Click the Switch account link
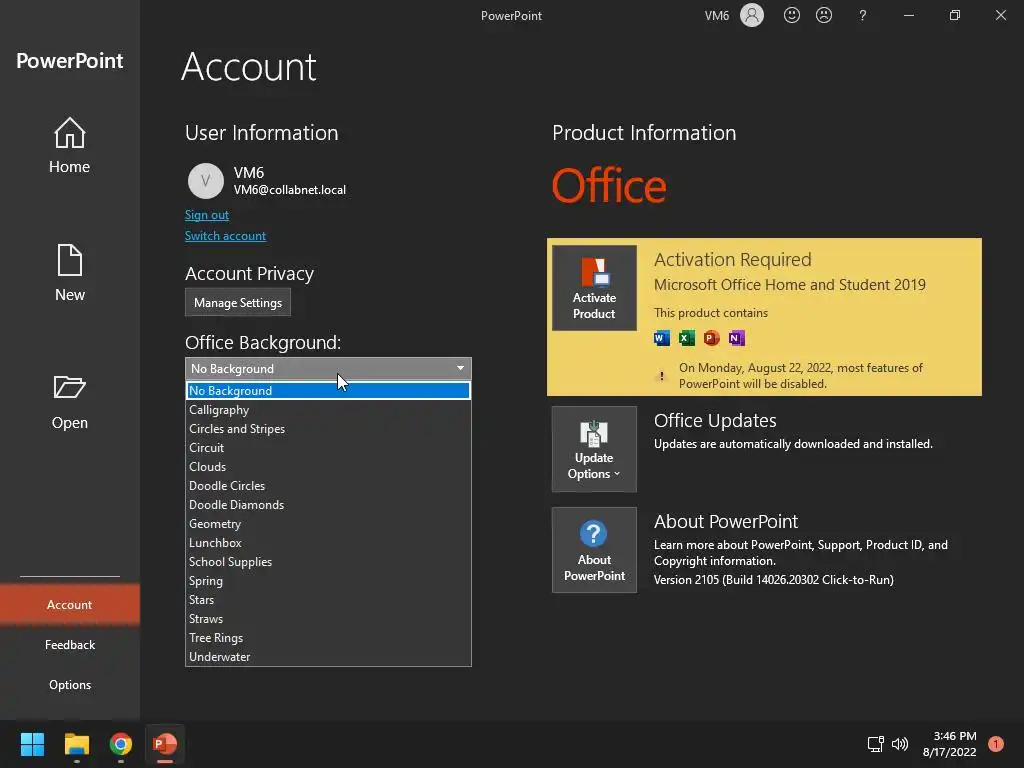 pos(225,236)
